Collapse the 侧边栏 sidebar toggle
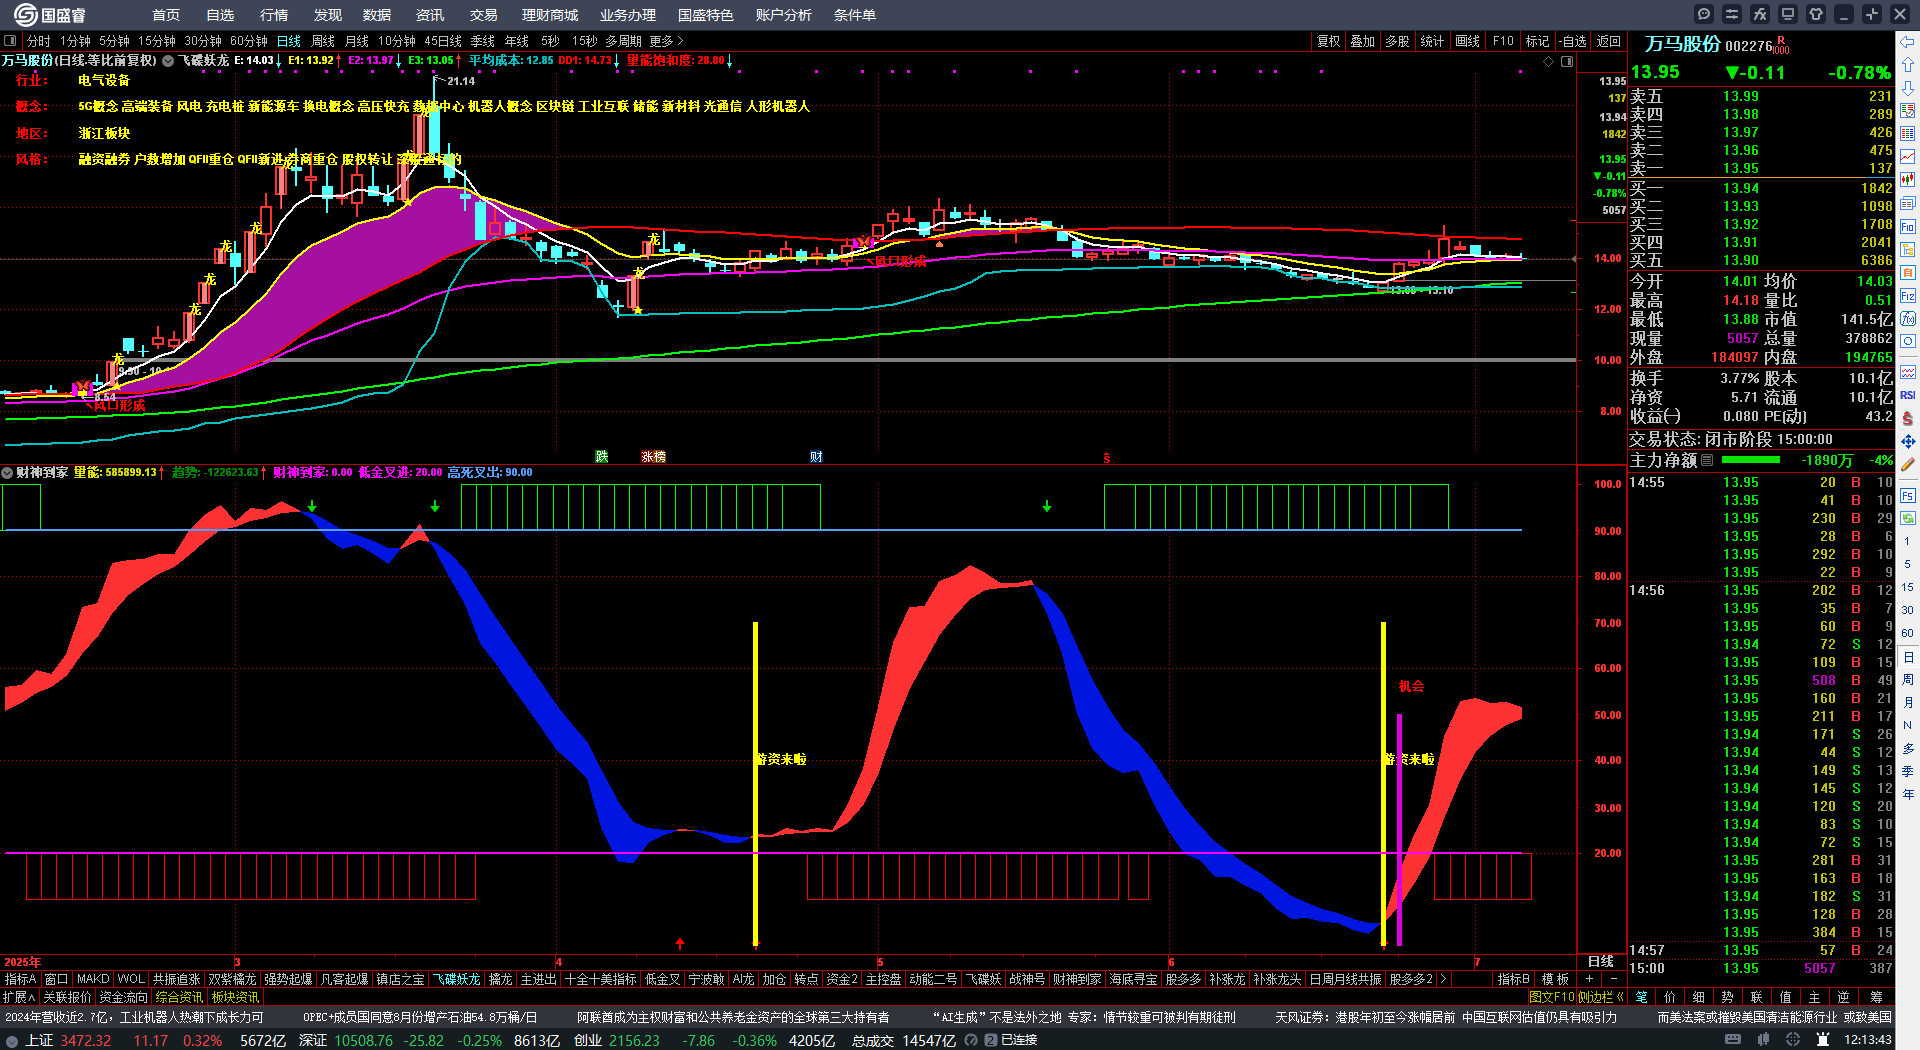 [1600, 997]
